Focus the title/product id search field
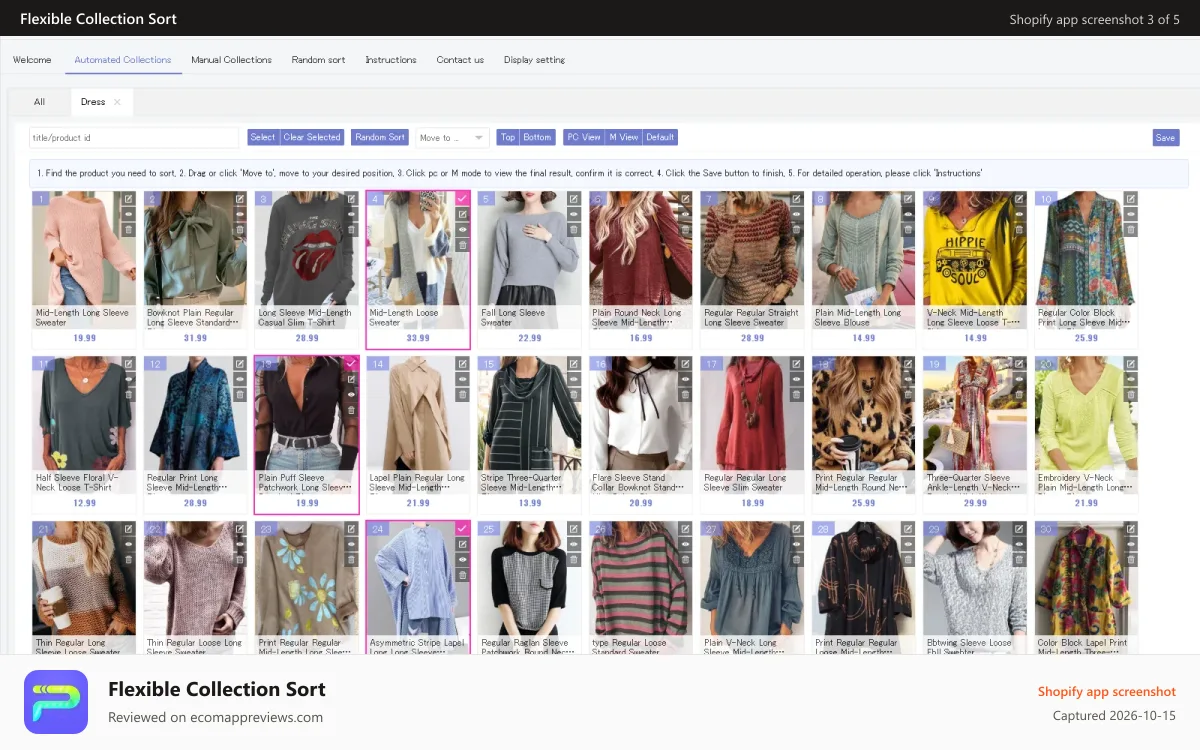 pyautogui.click(x=134, y=138)
